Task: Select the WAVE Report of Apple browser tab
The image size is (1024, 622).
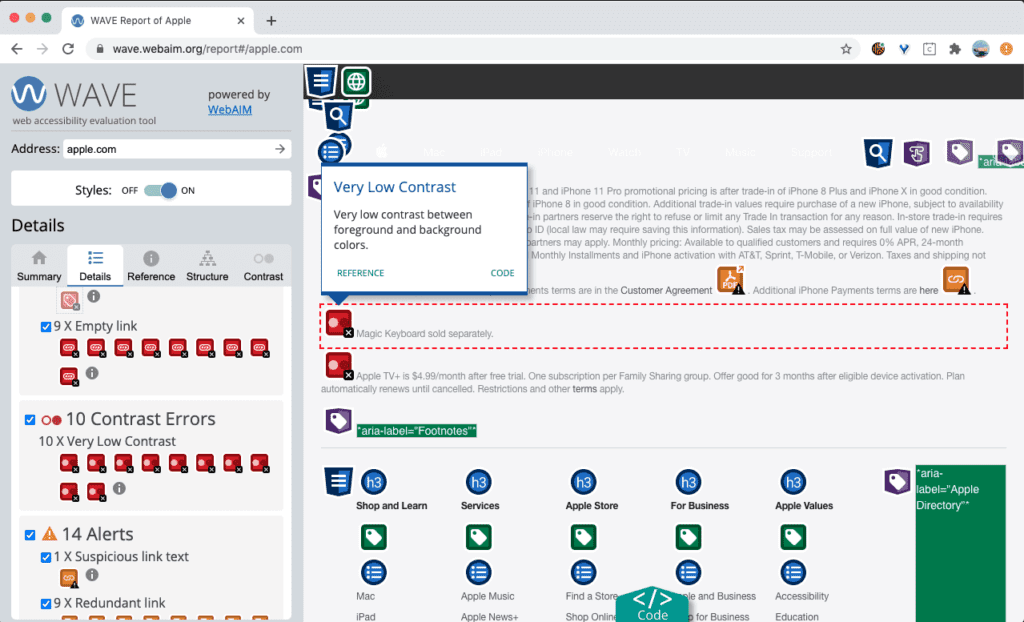Action: pos(157,20)
